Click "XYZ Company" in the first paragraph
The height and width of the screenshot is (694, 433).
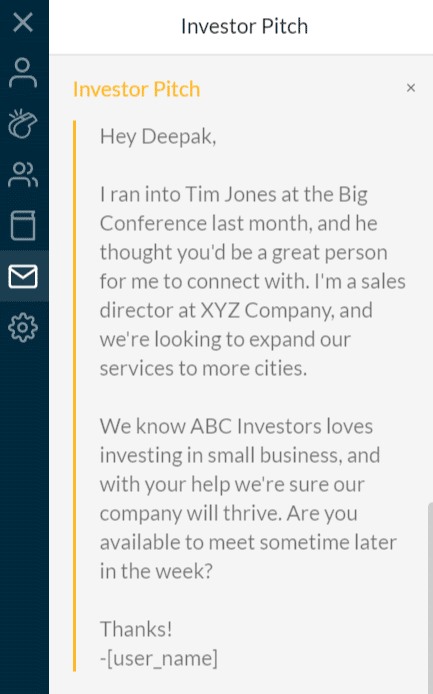click(x=267, y=310)
